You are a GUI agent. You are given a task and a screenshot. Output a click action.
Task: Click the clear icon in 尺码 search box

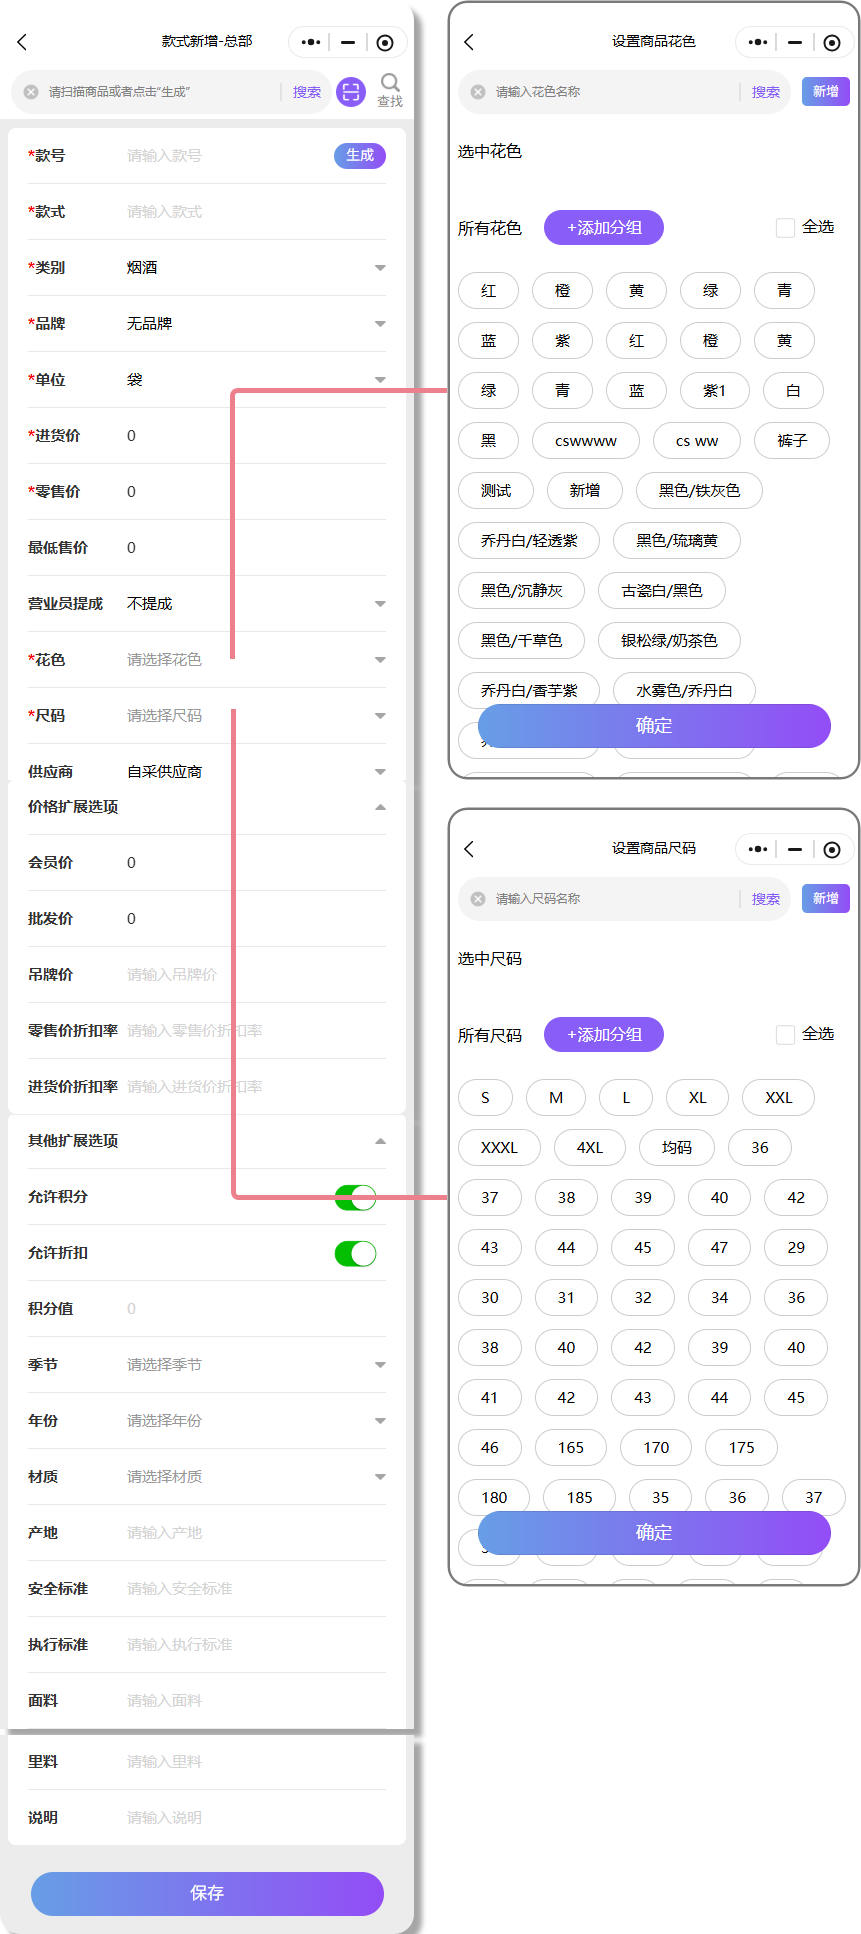click(478, 899)
